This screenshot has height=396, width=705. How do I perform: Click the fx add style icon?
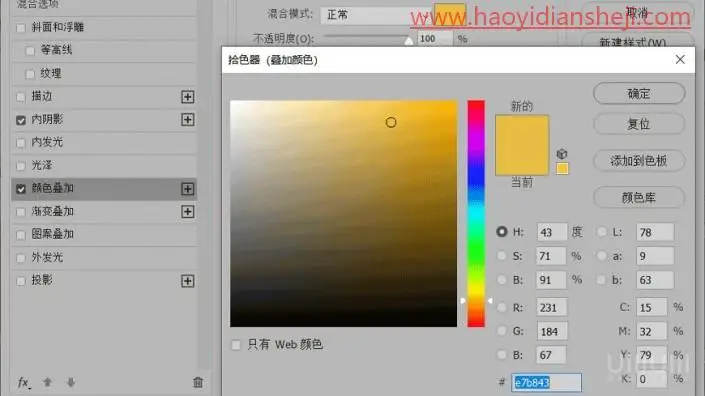[24, 383]
